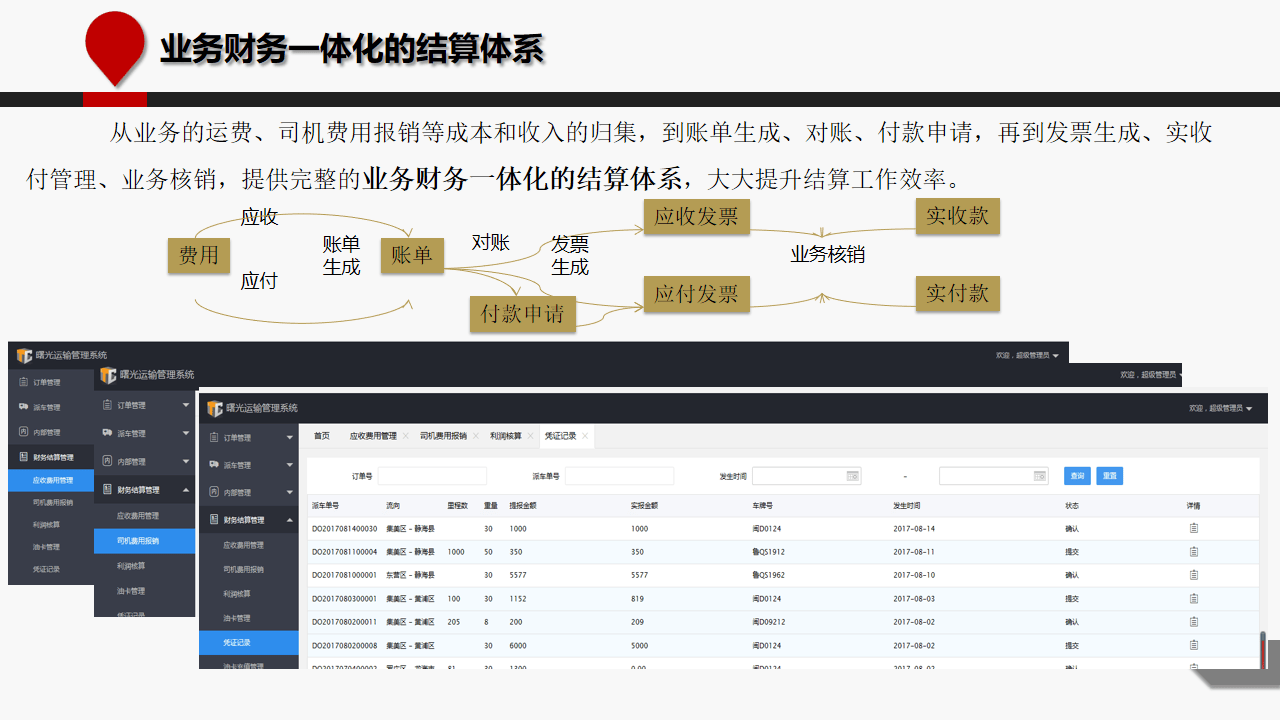Select 派车管理 truck icon in front window sidebar

pyautogui.click(x=214, y=465)
